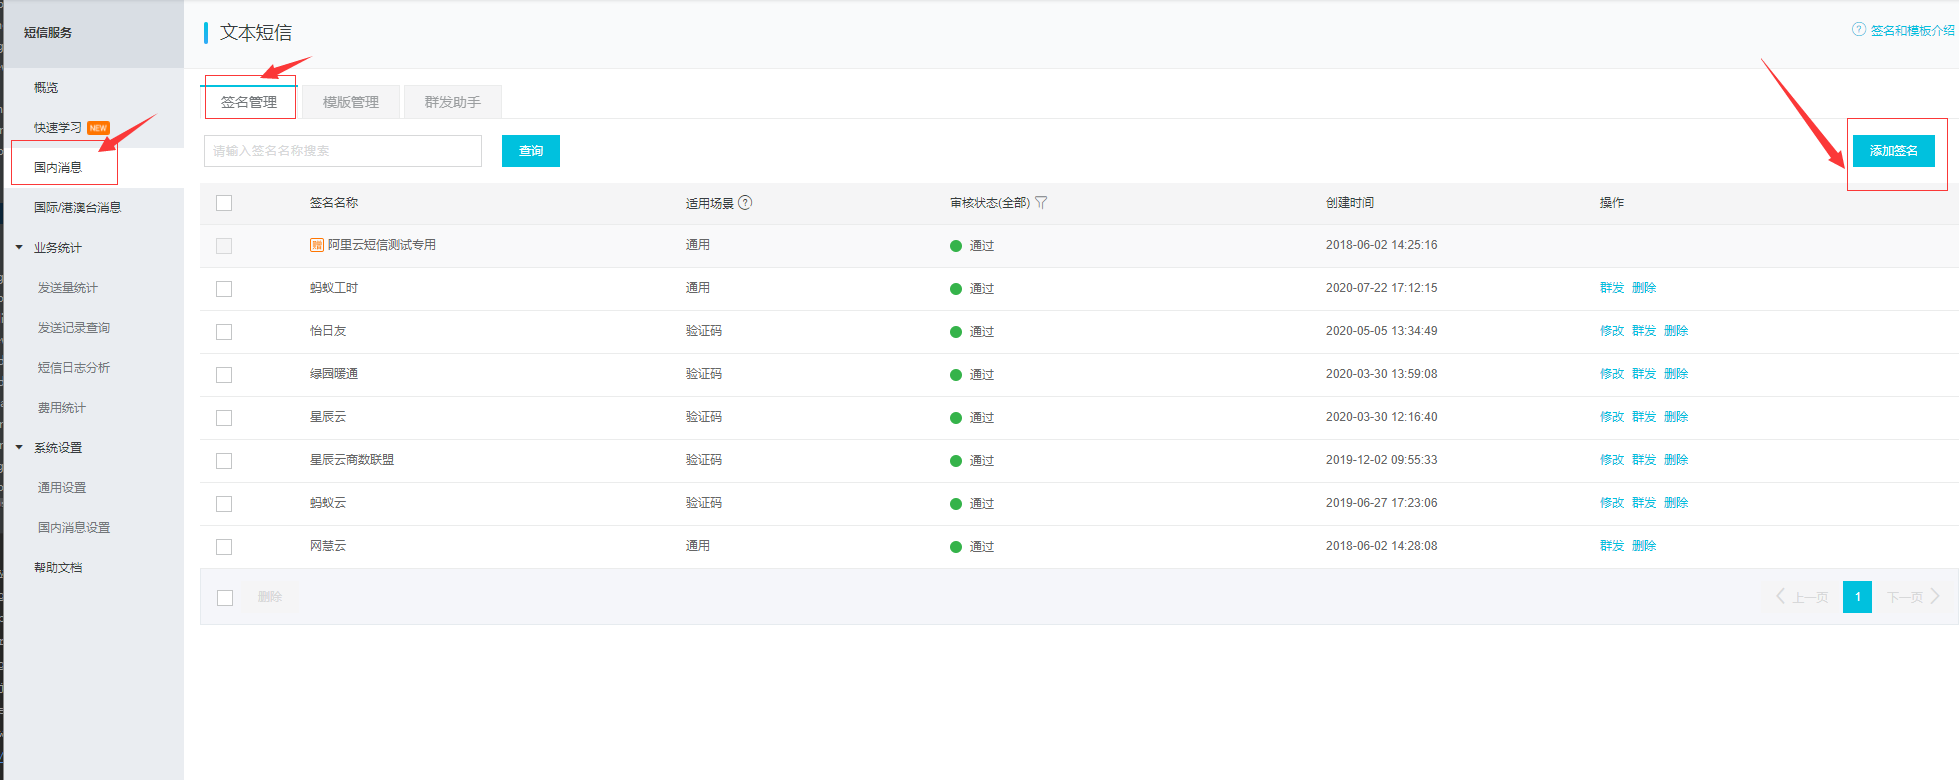Open 快速学习 in the sidebar
The width and height of the screenshot is (1959, 780).
tap(58, 128)
